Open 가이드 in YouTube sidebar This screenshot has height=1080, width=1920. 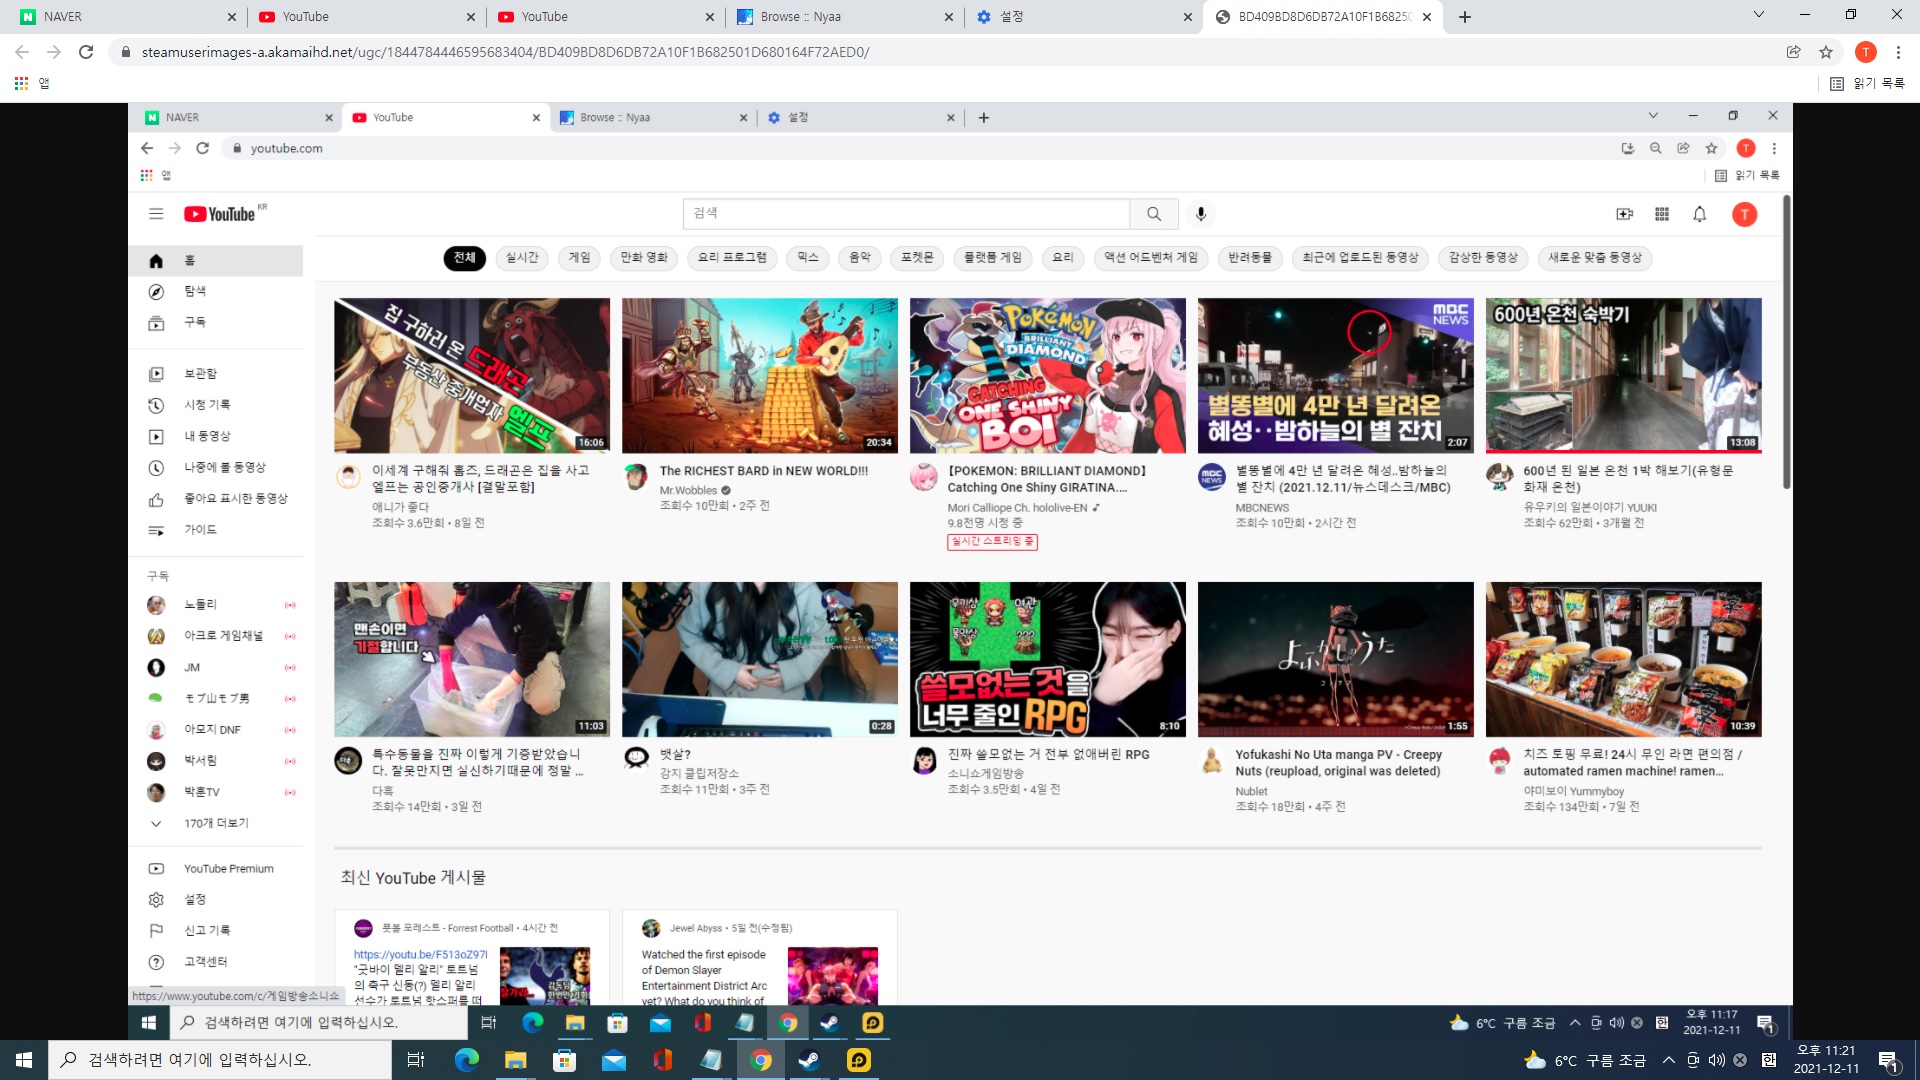[x=216, y=530]
